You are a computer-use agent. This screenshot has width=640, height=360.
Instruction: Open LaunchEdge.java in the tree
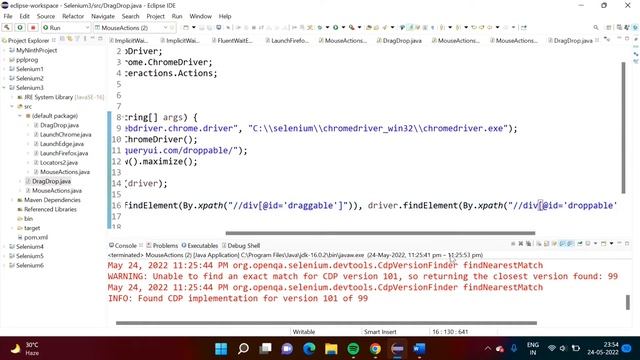tap(62, 144)
